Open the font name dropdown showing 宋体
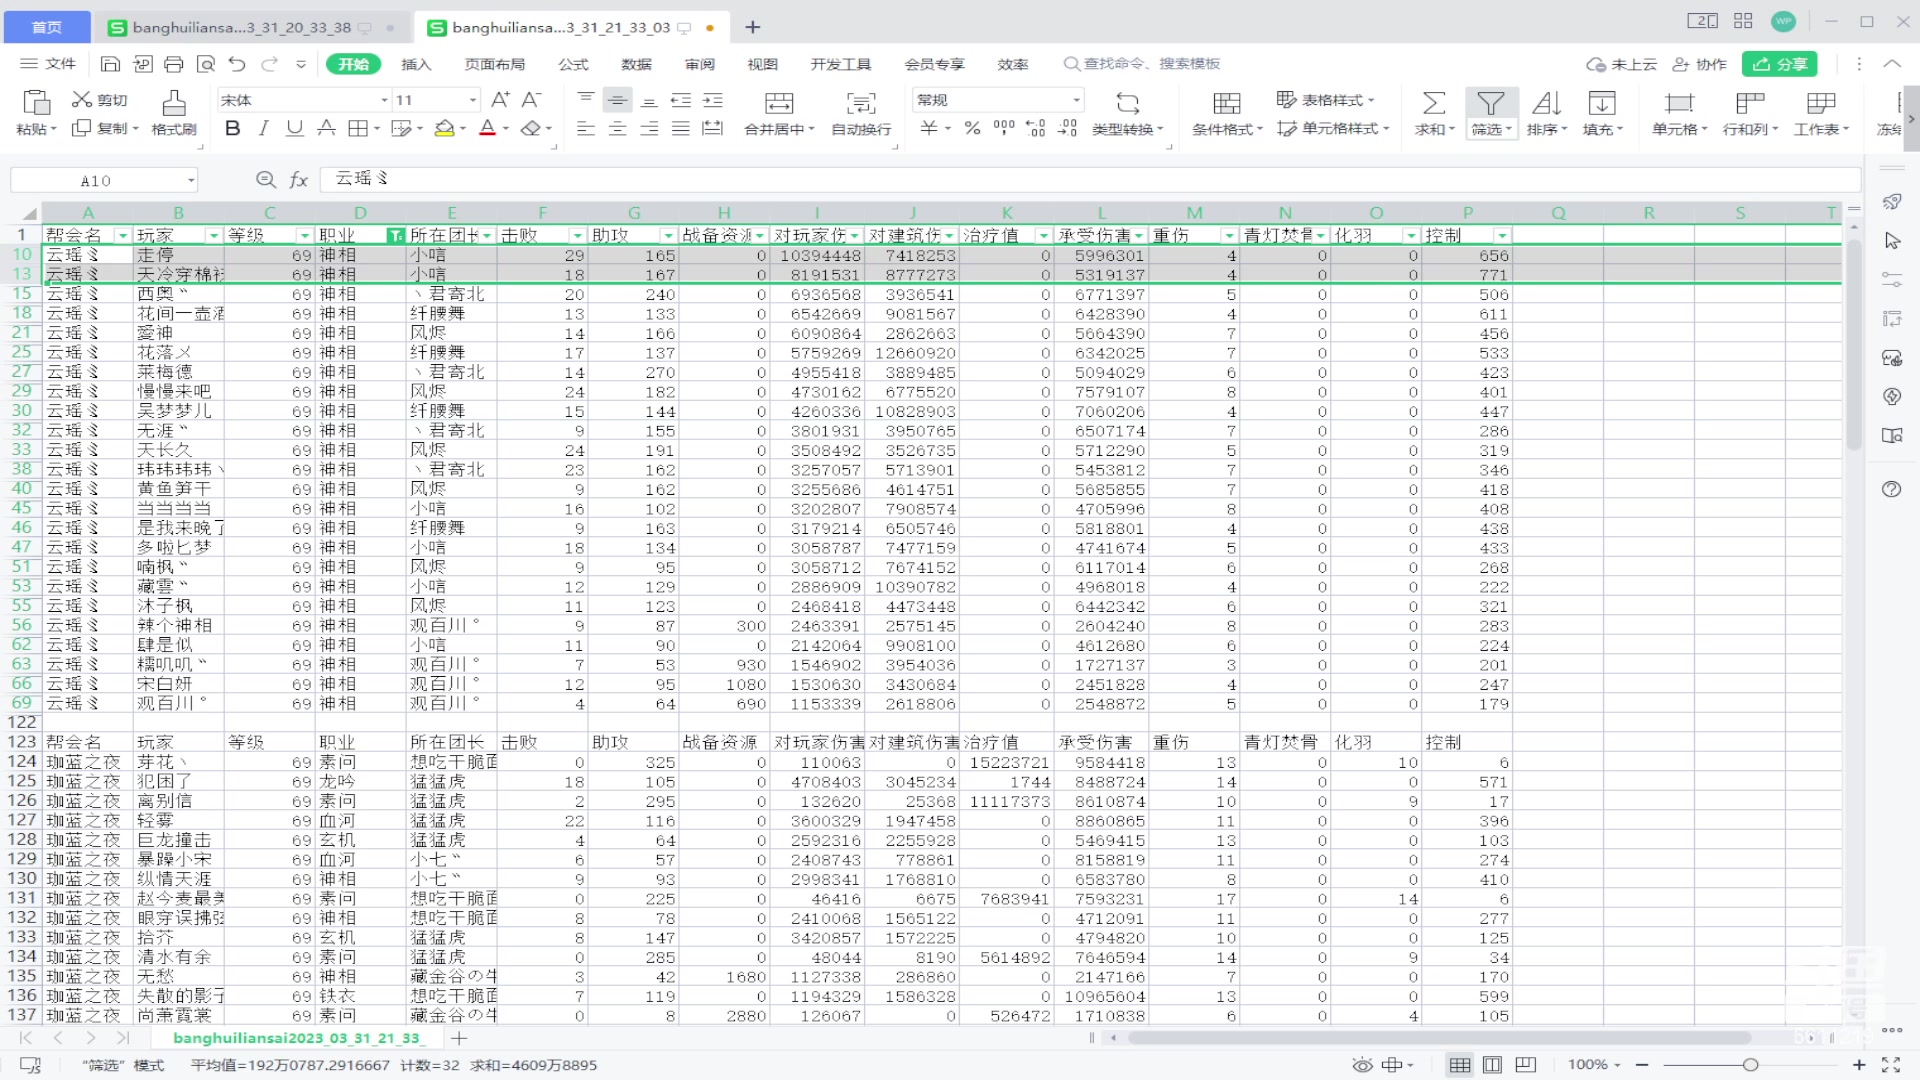Screen dimensions: 1920x1080 tap(384, 100)
